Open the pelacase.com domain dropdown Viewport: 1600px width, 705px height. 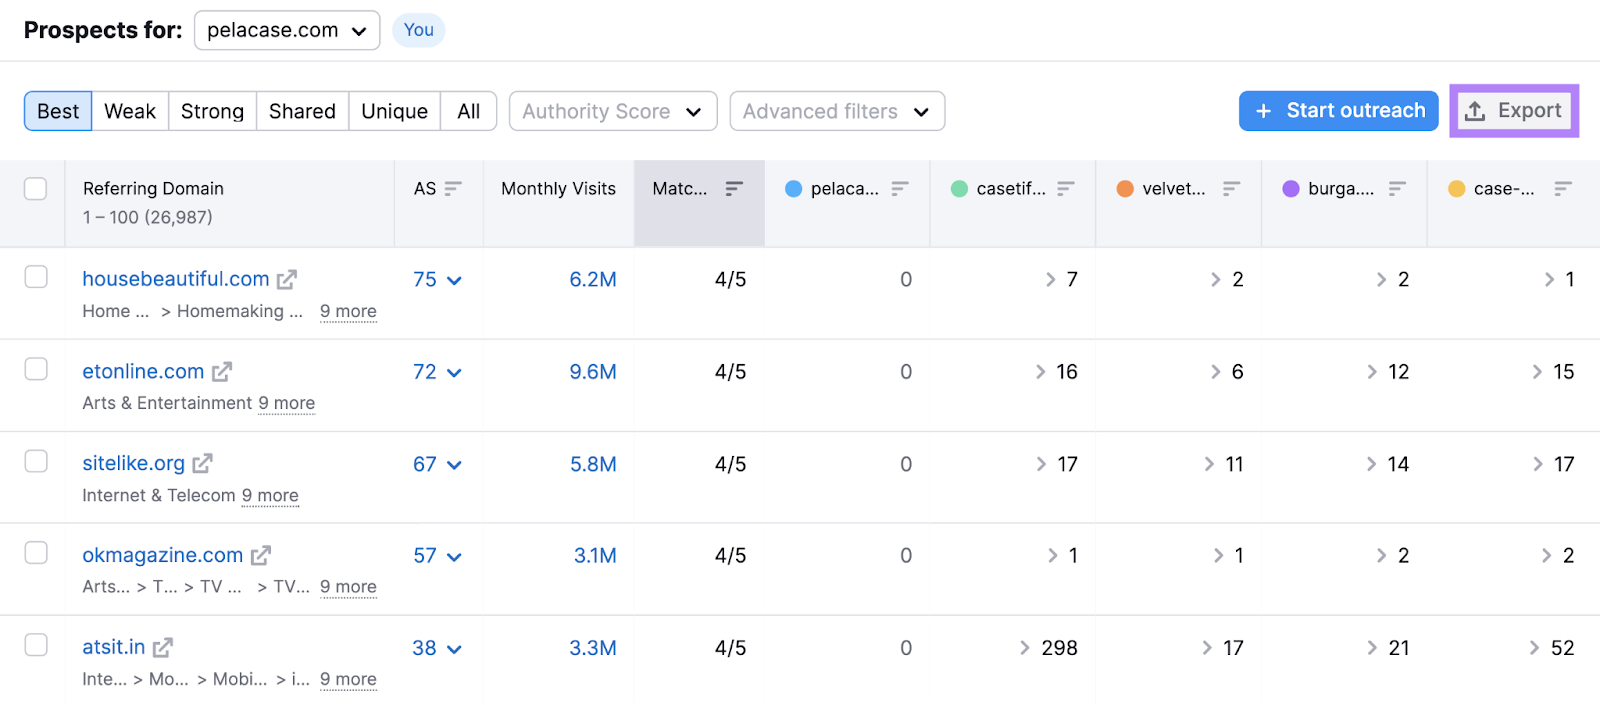[x=287, y=31]
